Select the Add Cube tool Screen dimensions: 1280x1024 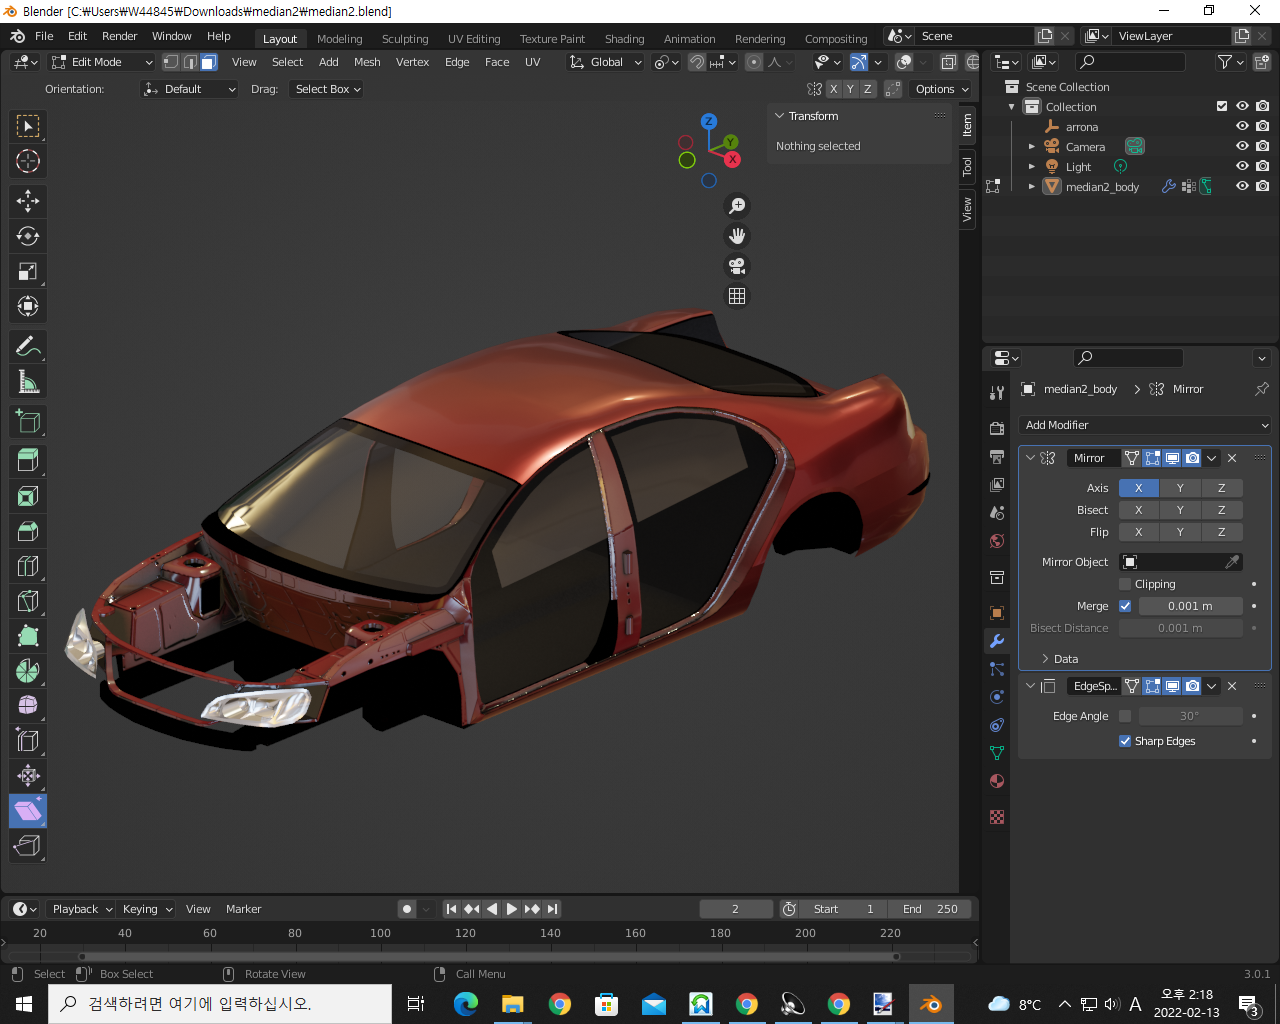[28, 421]
